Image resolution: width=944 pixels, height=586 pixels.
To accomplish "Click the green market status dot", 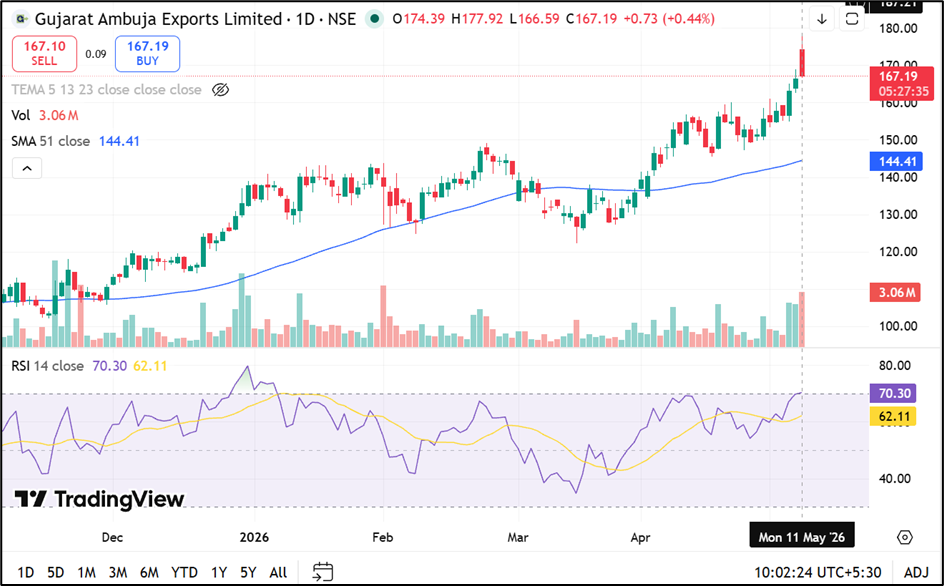I will (374, 19).
